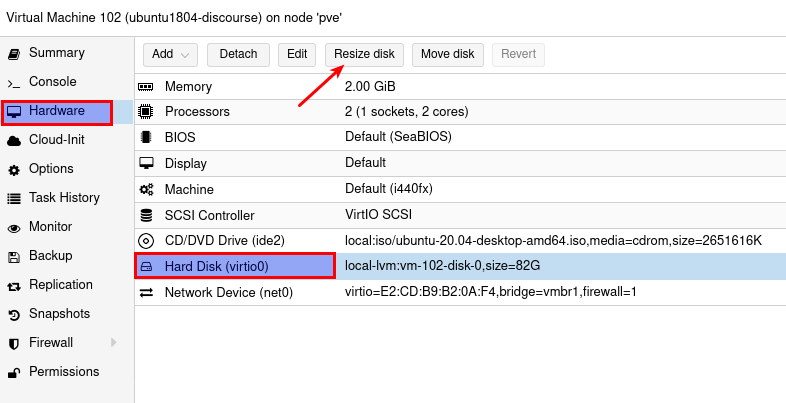Click the Backup floppy disk icon

[14, 256]
